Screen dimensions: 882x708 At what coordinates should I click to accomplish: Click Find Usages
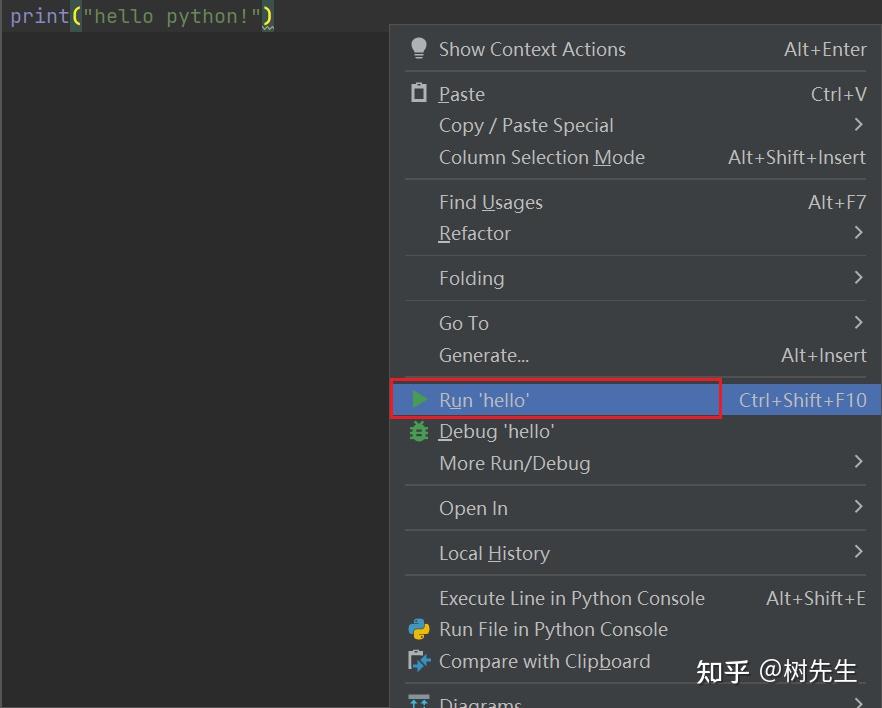click(x=490, y=202)
